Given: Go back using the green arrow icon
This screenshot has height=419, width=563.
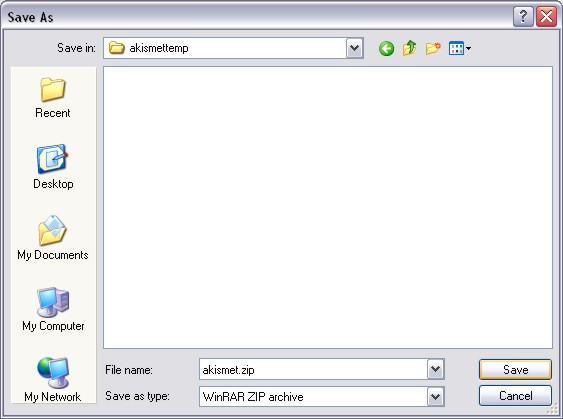Looking at the screenshot, I should pos(386,48).
